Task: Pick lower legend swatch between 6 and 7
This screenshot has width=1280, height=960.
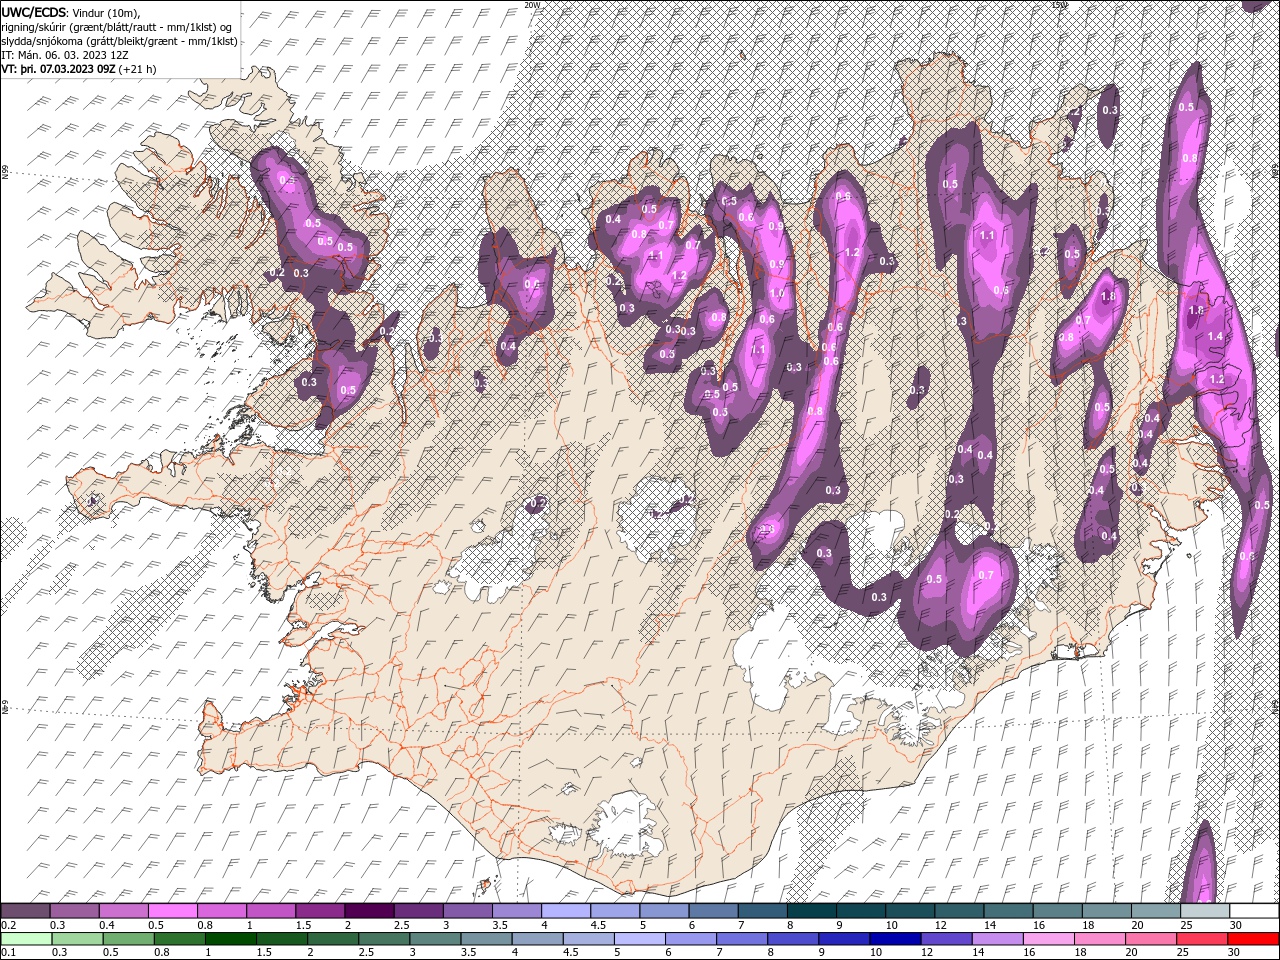Action: (691, 939)
